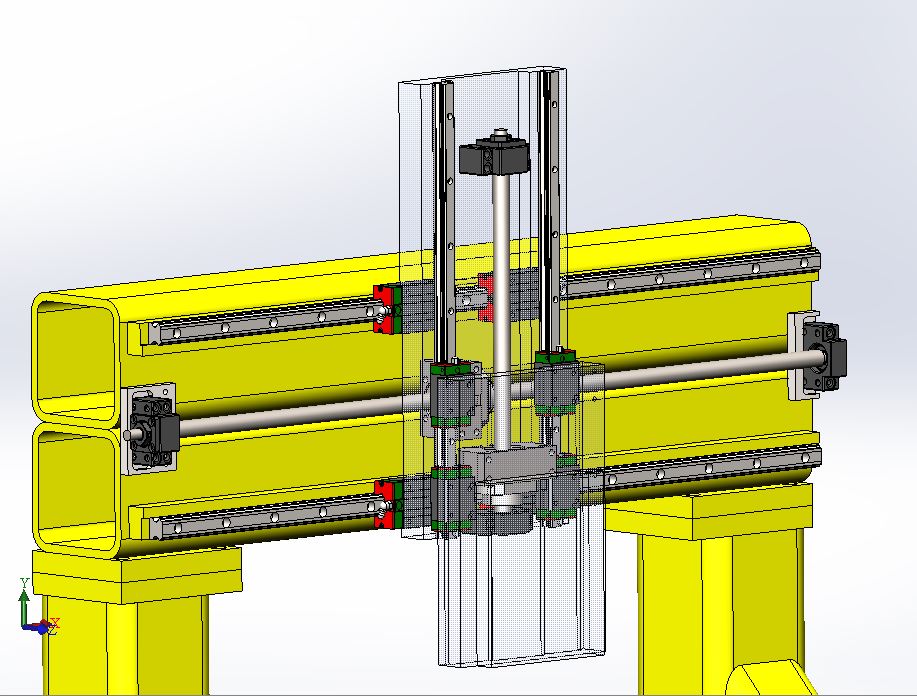The width and height of the screenshot is (917, 696).
Task: Select the top bearing block of vertical screw
Action: (x=494, y=154)
